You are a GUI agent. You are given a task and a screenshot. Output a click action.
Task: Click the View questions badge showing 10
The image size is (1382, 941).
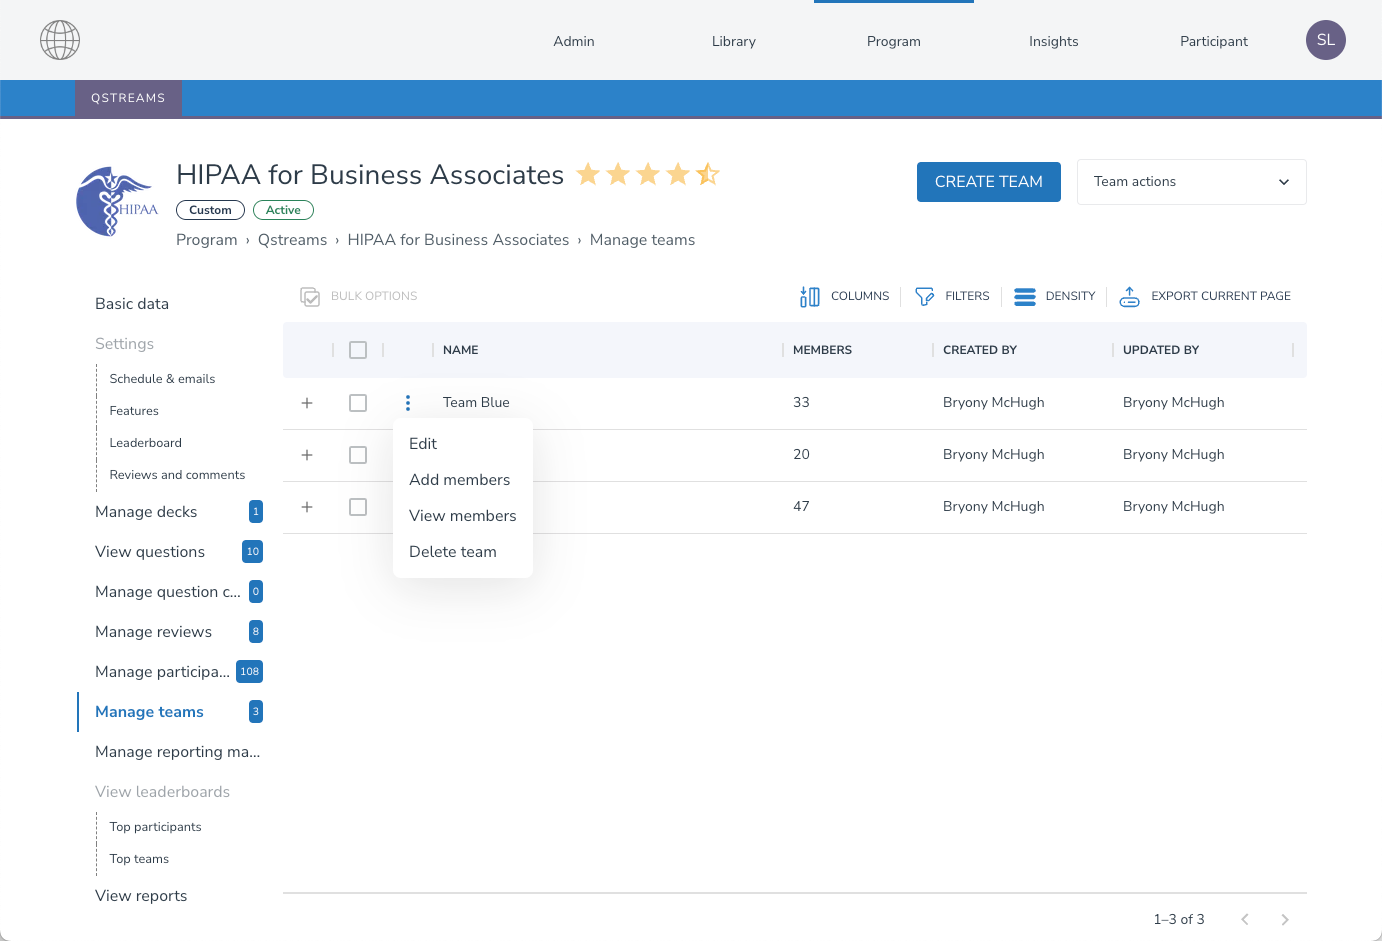(253, 552)
